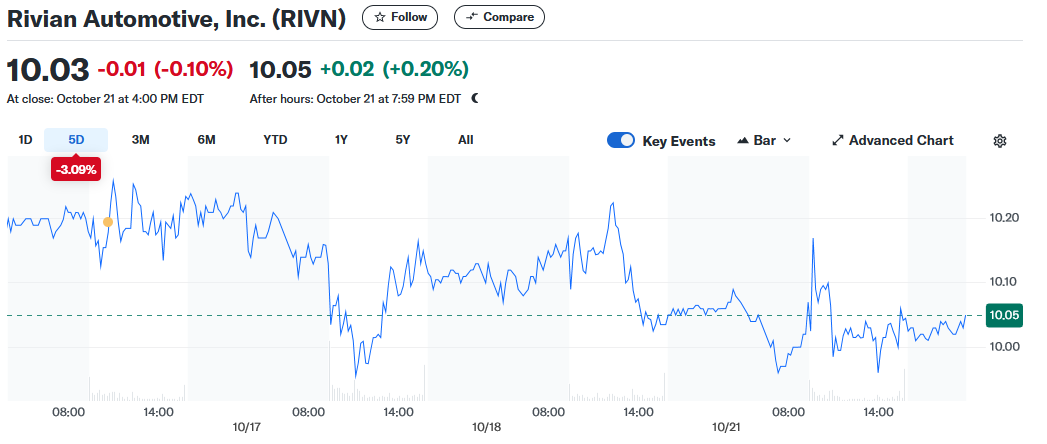This screenshot has width=1047, height=444.
Task: Click the Compare arrows icon
Action: click(472, 17)
